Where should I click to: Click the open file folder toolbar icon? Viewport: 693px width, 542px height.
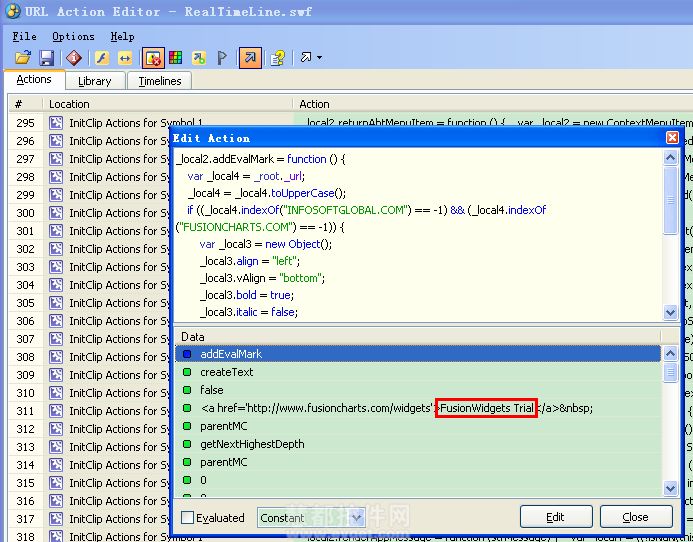[23, 57]
